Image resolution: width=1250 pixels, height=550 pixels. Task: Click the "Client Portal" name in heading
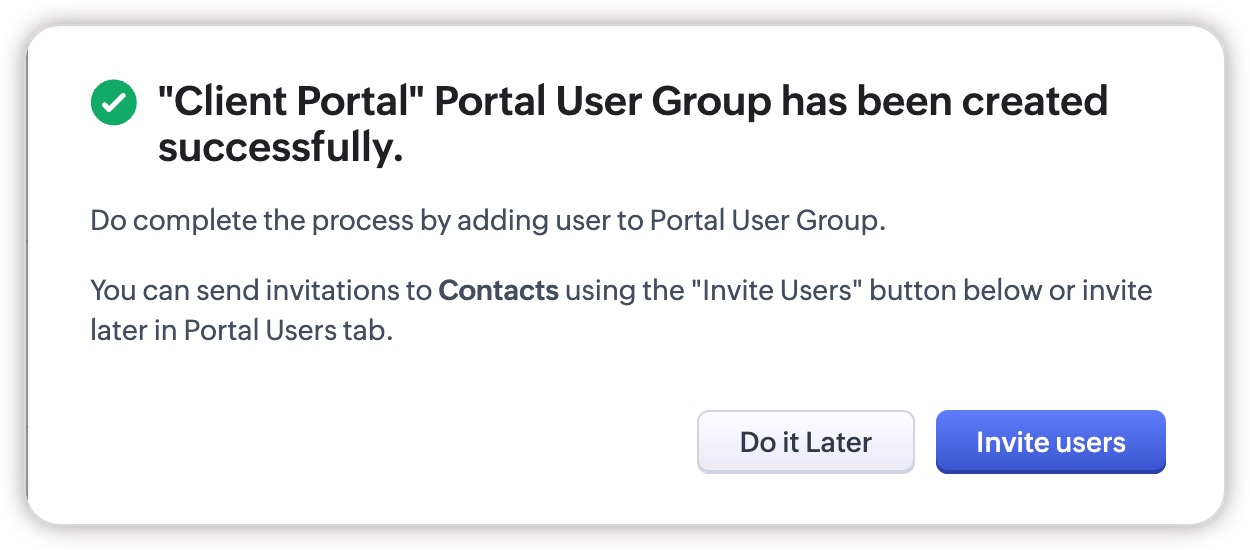tap(291, 102)
